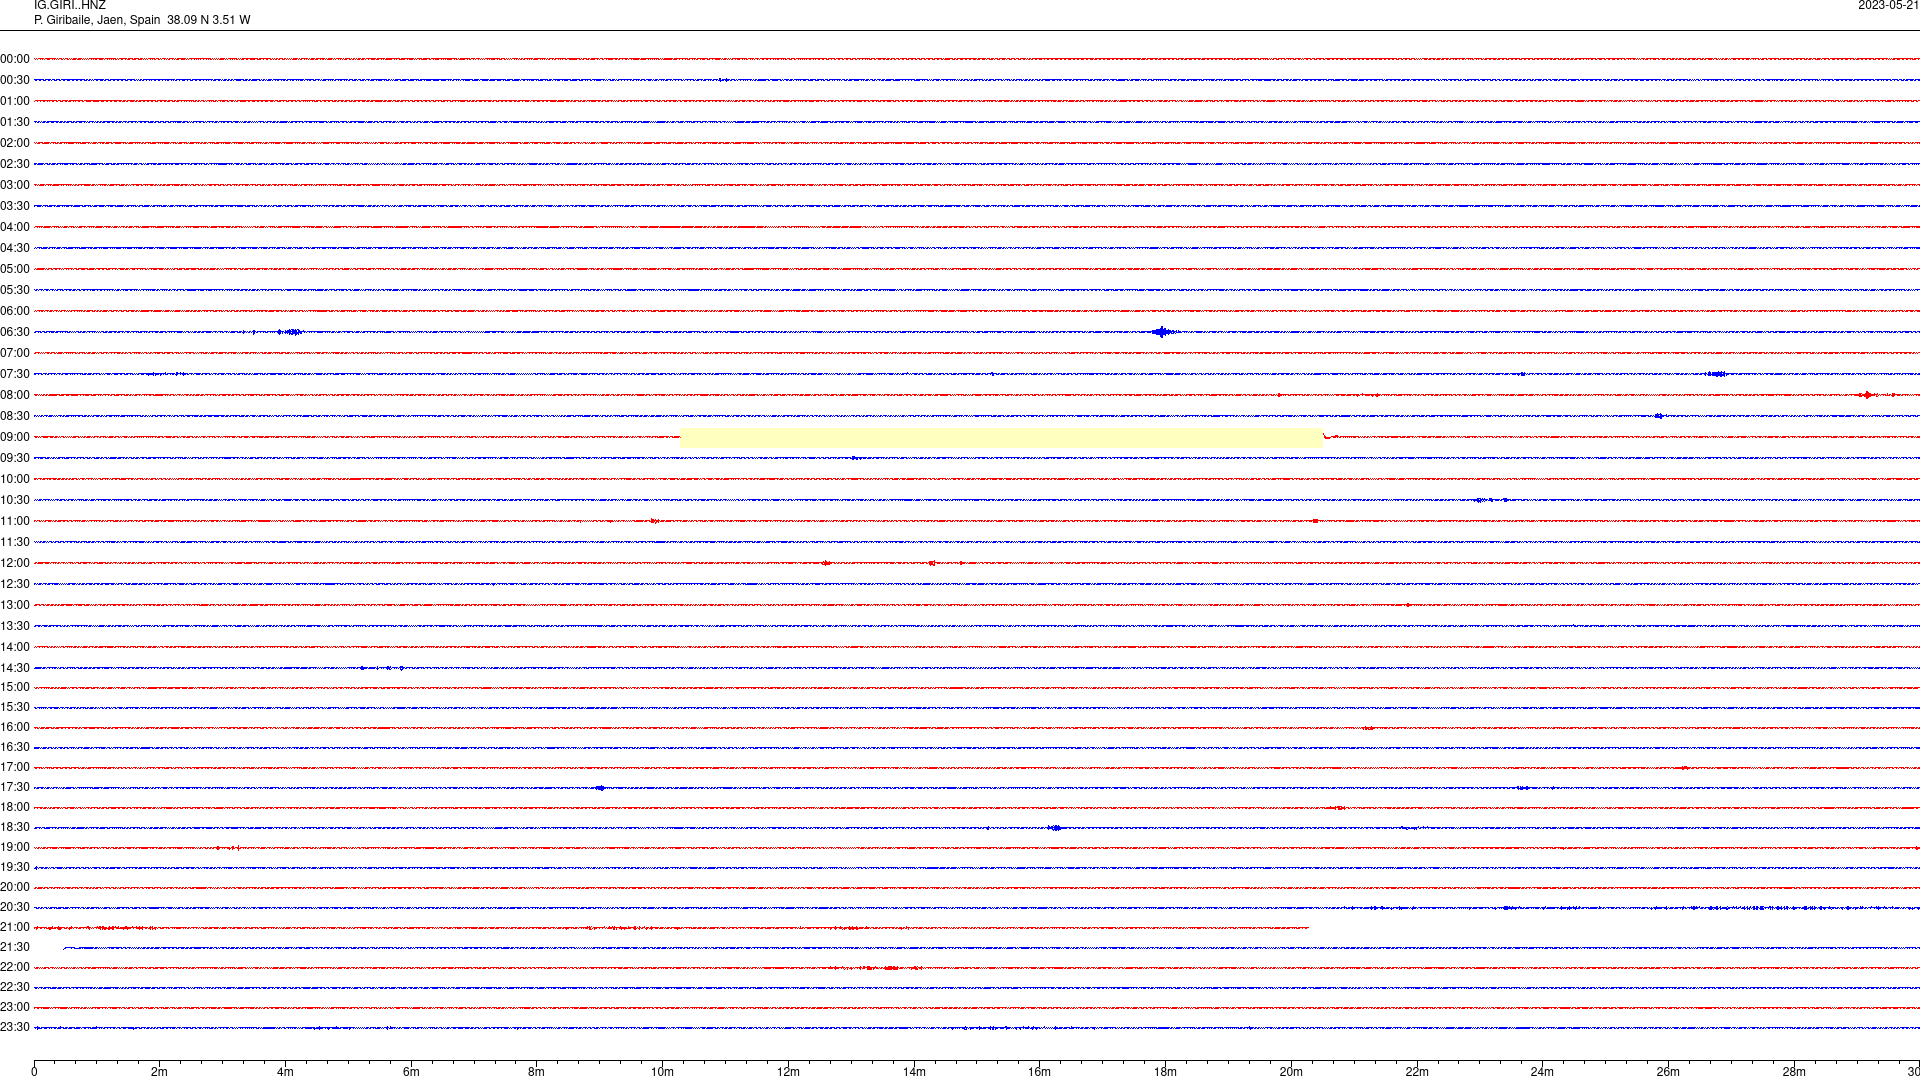Select the 08:00 trace time label

(15, 395)
